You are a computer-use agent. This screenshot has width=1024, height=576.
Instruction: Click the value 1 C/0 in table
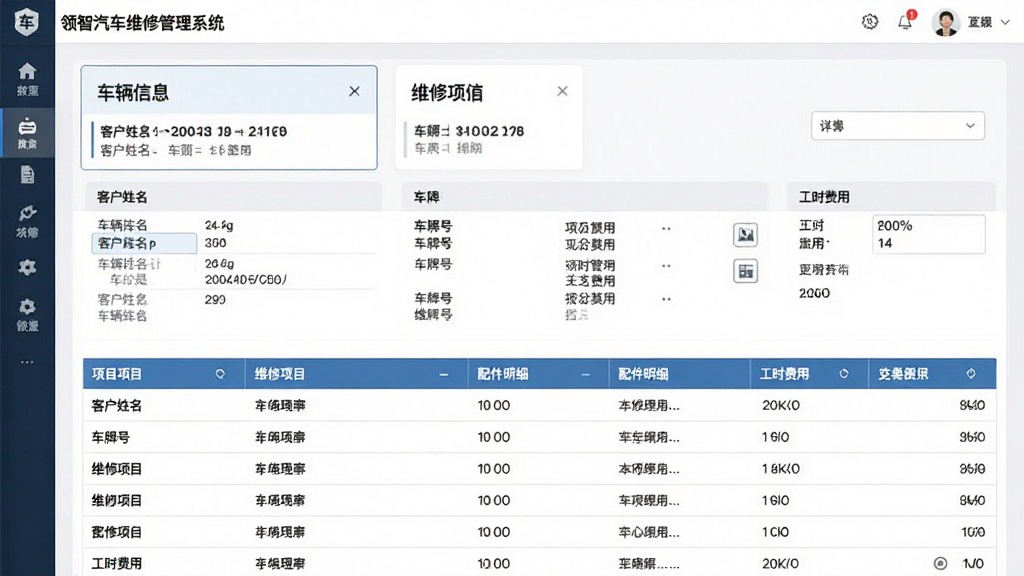click(x=776, y=532)
